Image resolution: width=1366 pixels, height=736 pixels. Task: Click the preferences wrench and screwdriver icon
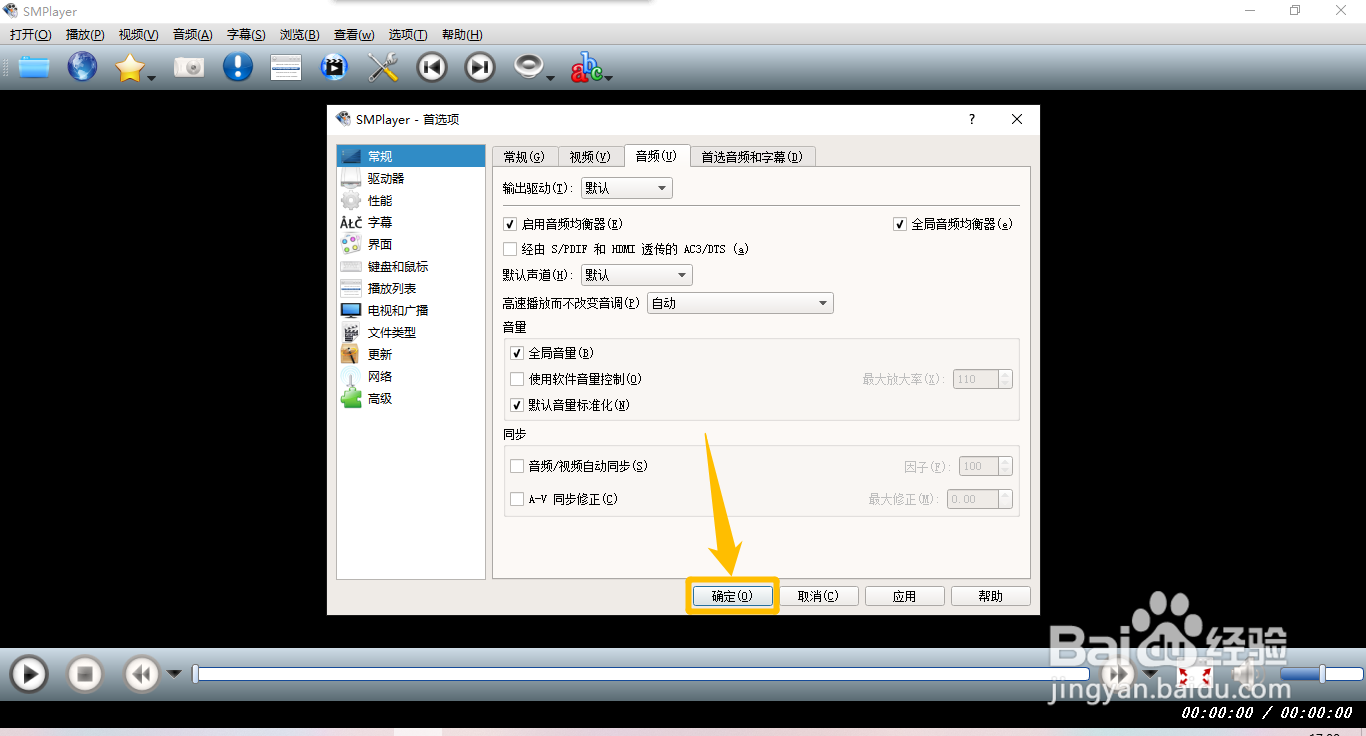[383, 67]
